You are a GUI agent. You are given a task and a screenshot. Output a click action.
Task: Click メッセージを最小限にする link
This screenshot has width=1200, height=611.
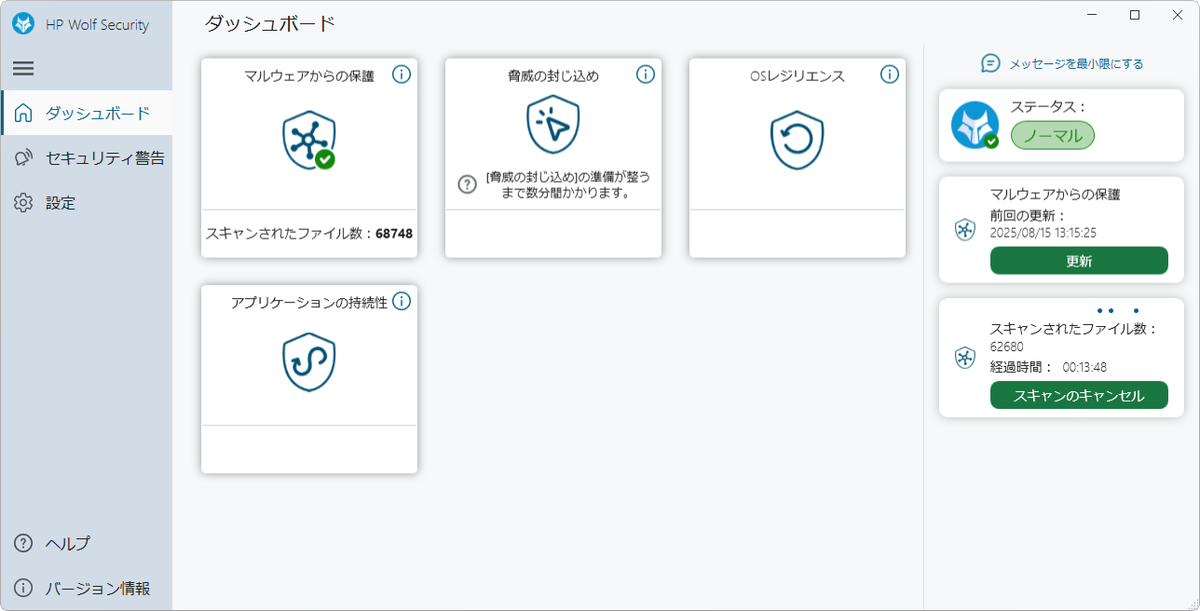point(1076,63)
